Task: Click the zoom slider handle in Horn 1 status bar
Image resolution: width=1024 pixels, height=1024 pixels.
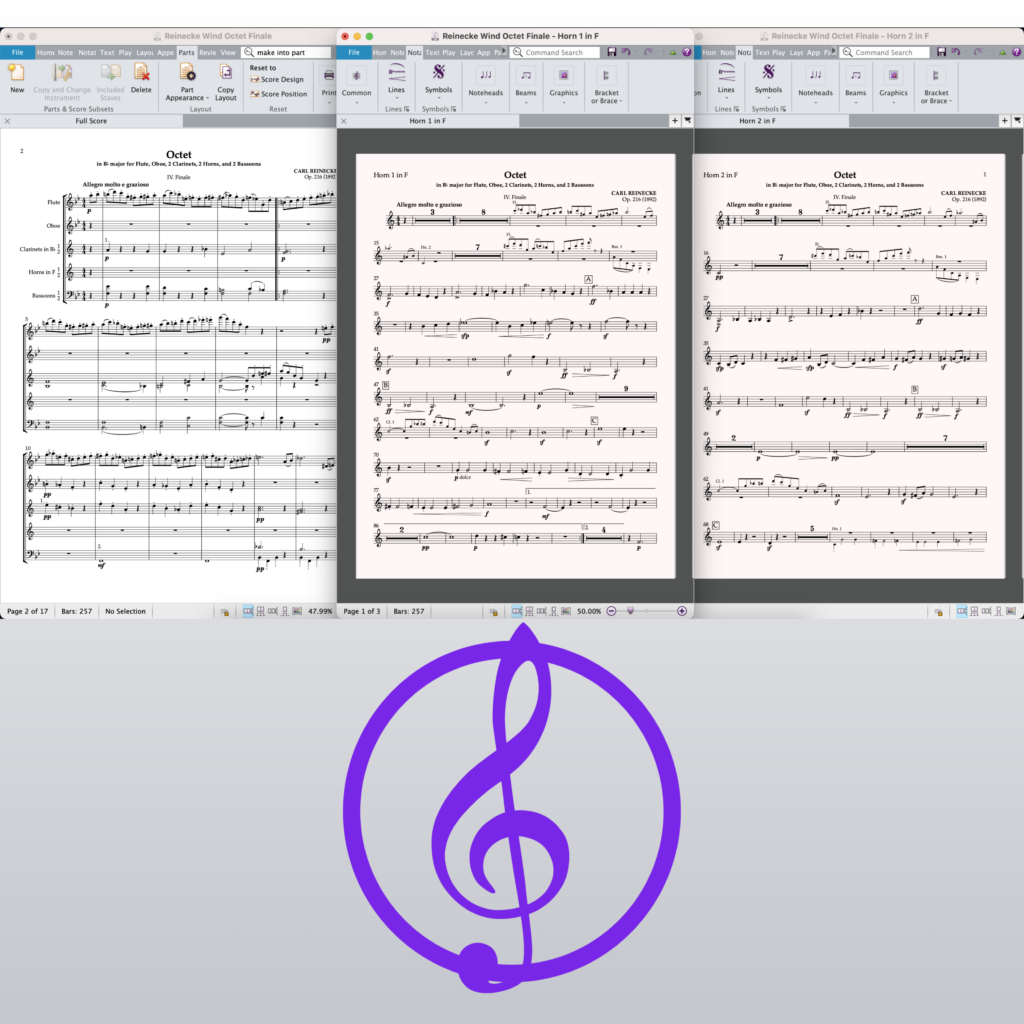Action: tap(630, 611)
